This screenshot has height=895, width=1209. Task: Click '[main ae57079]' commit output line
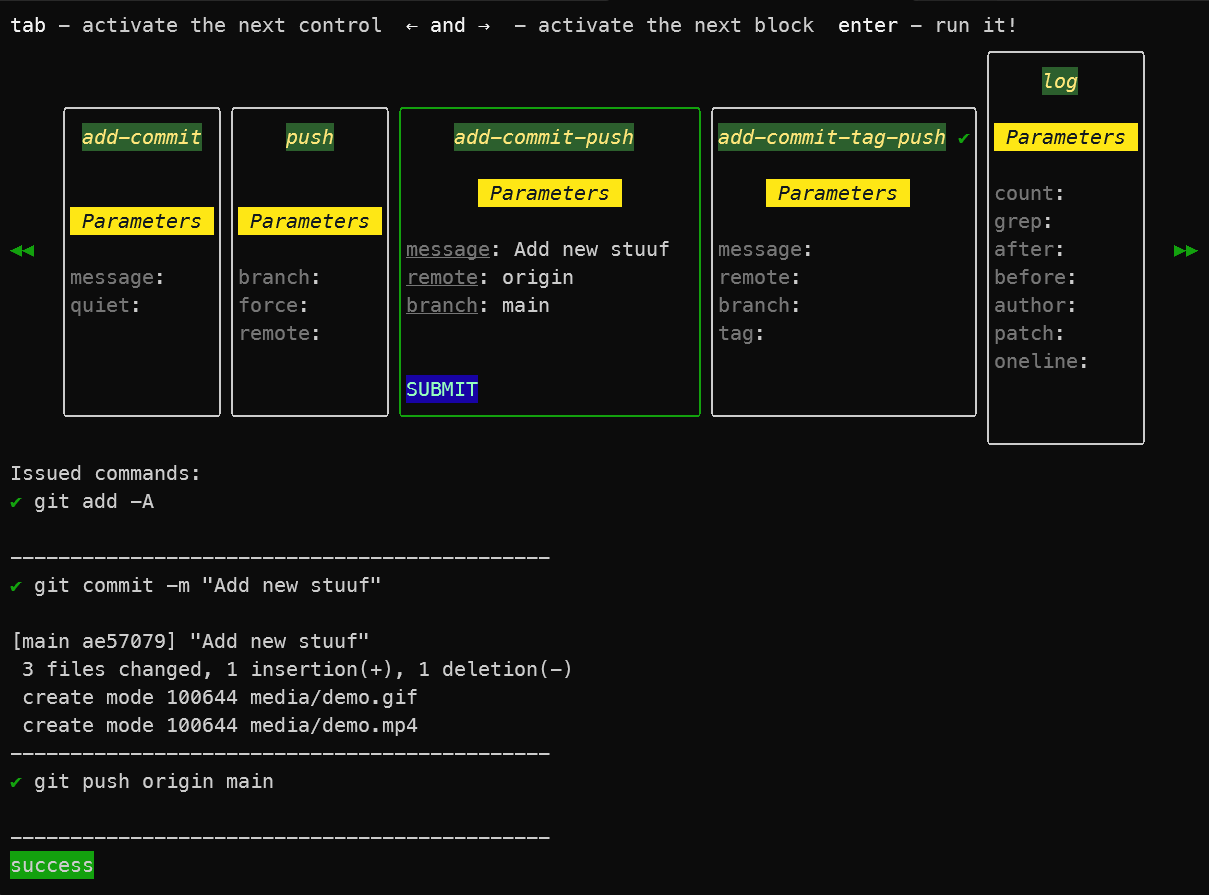[190, 641]
